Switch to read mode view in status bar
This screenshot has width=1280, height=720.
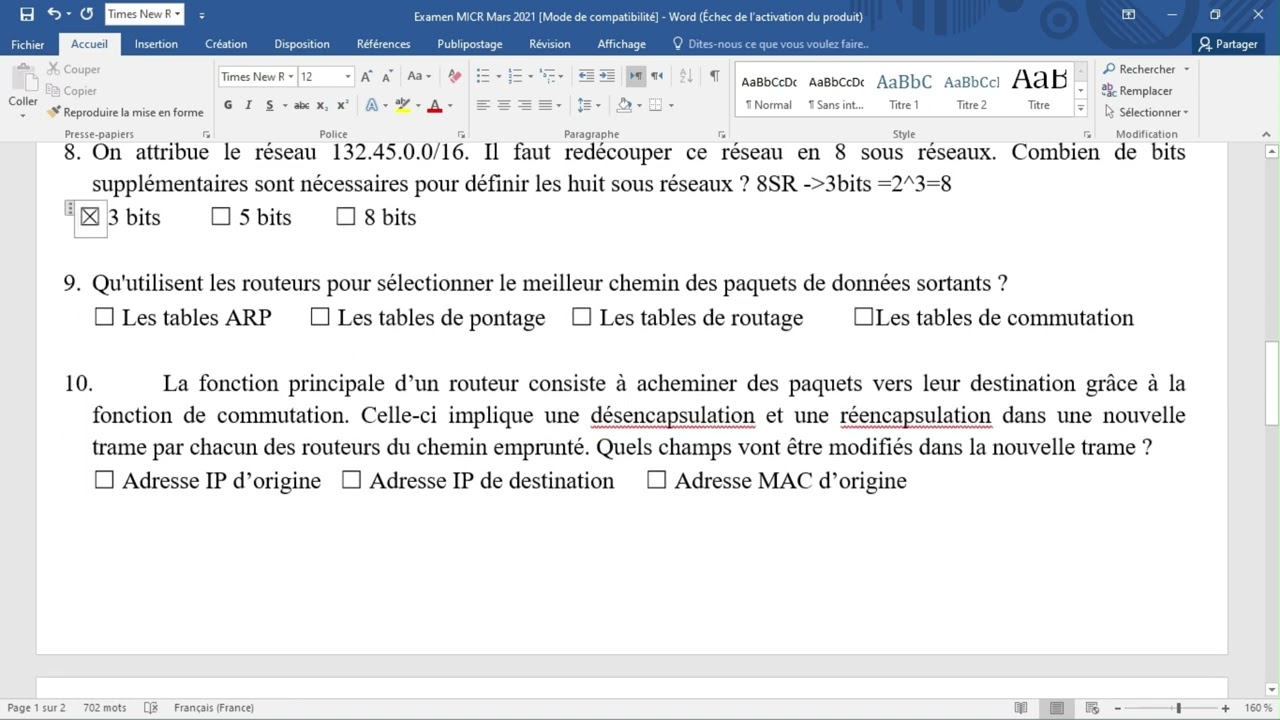(1021, 708)
